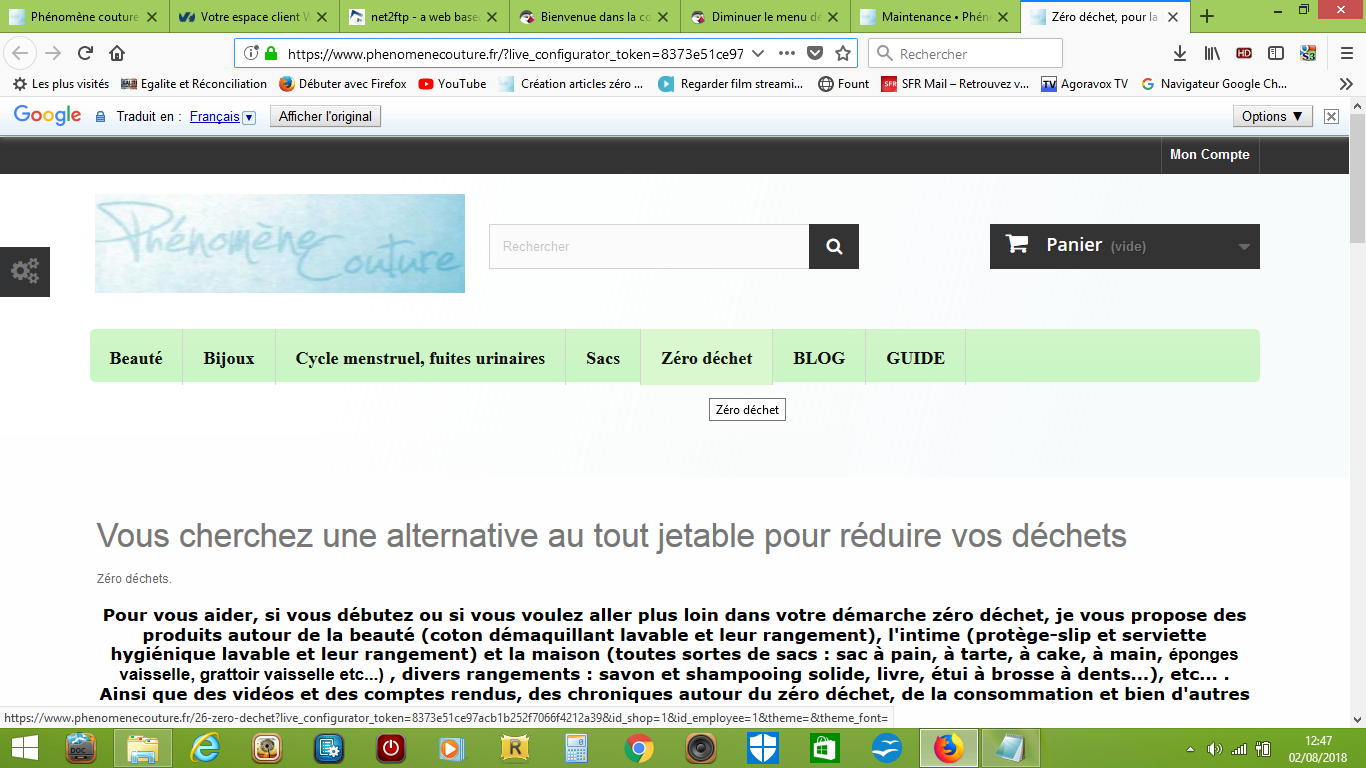Click Afficher l'original button
The height and width of the screenshot is (768, 1366).
(x=325, y=117)
